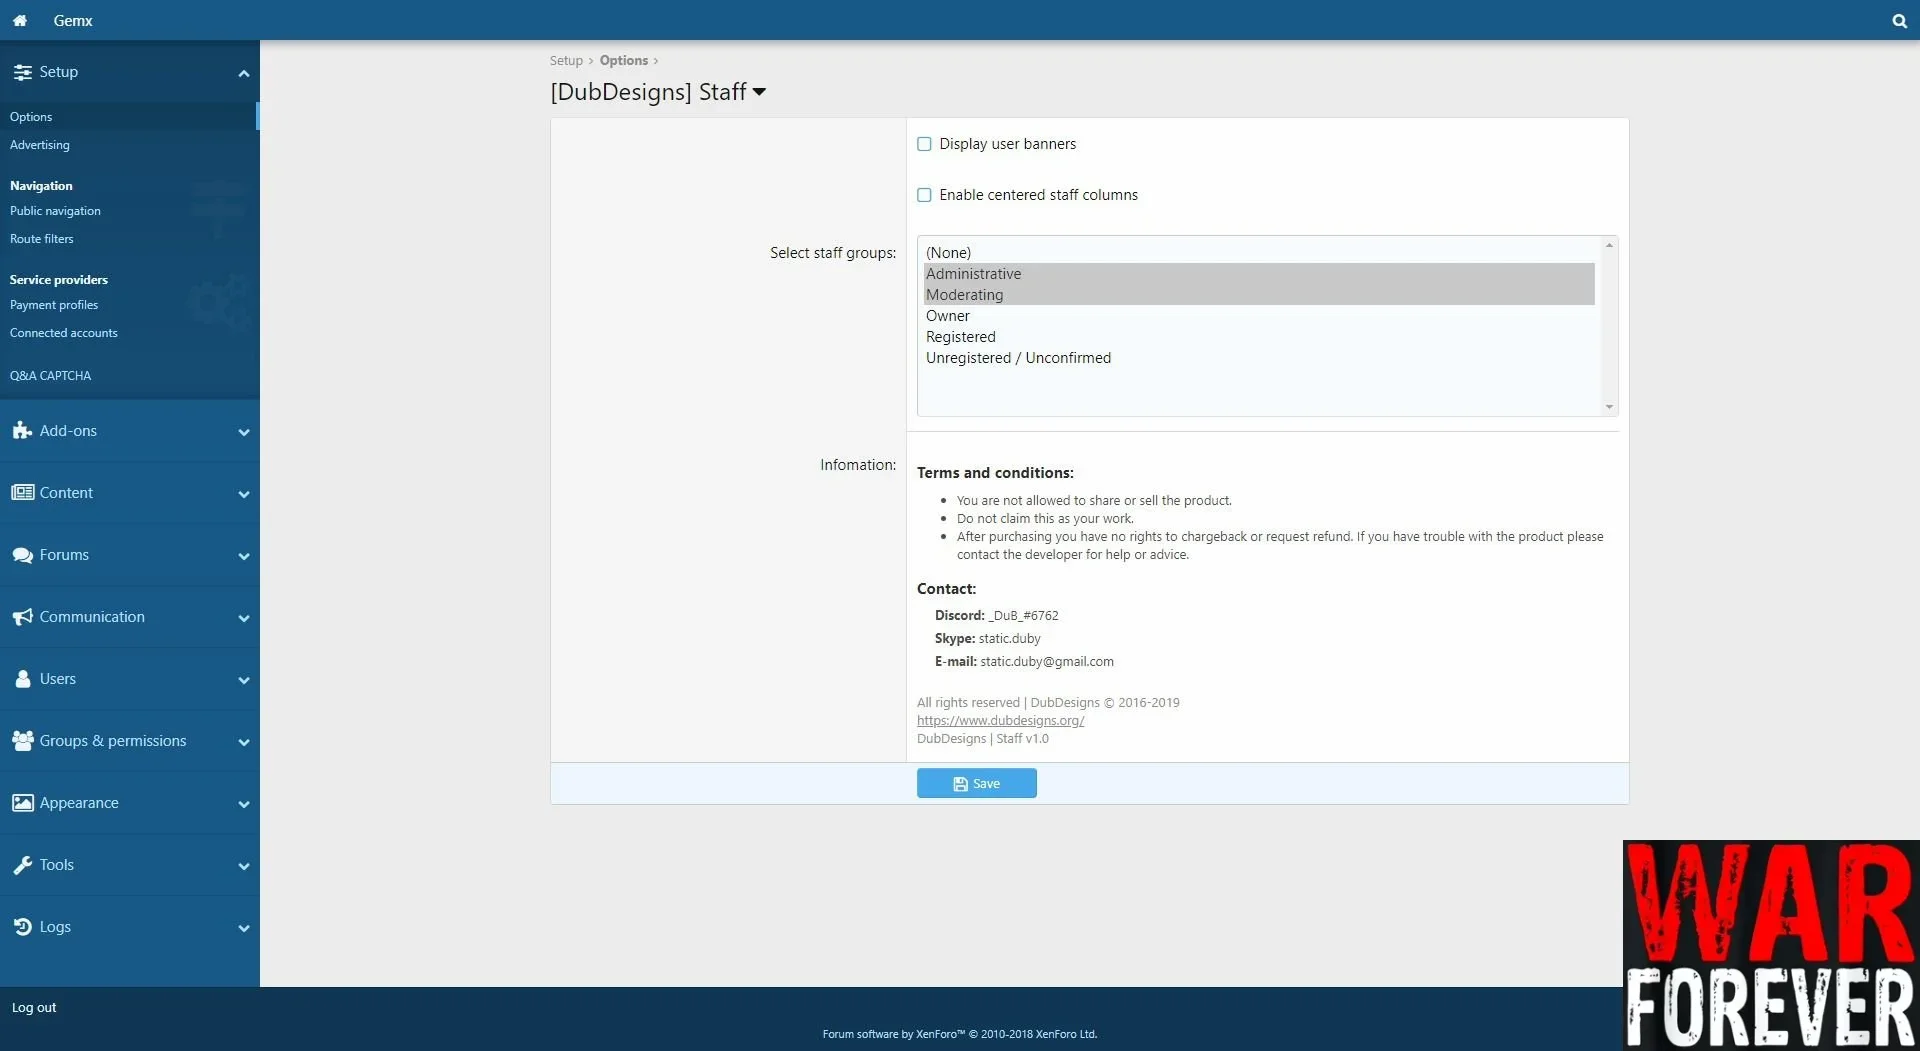Image resolution: width=1920 pixels, height=1051 pixels.
Task: Expand the Add-ons section chevron
Action: coord(243,432)
